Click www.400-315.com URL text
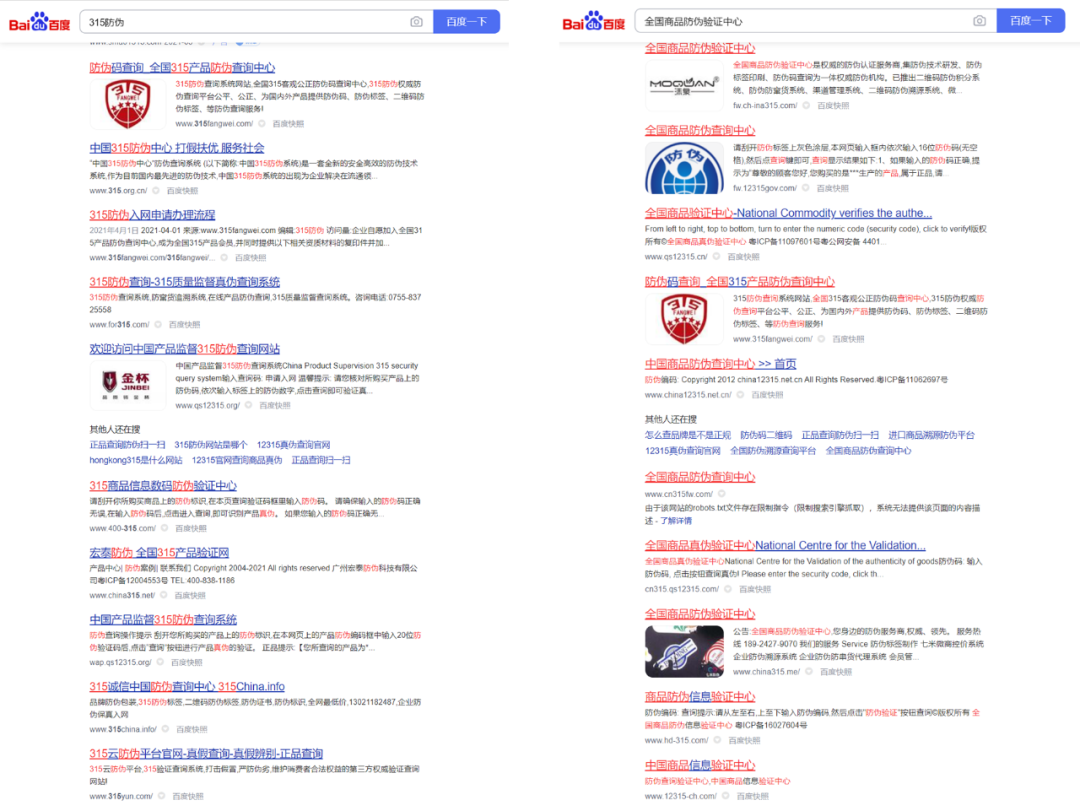This screenshot has height=811, width=1080. (123, 528)
